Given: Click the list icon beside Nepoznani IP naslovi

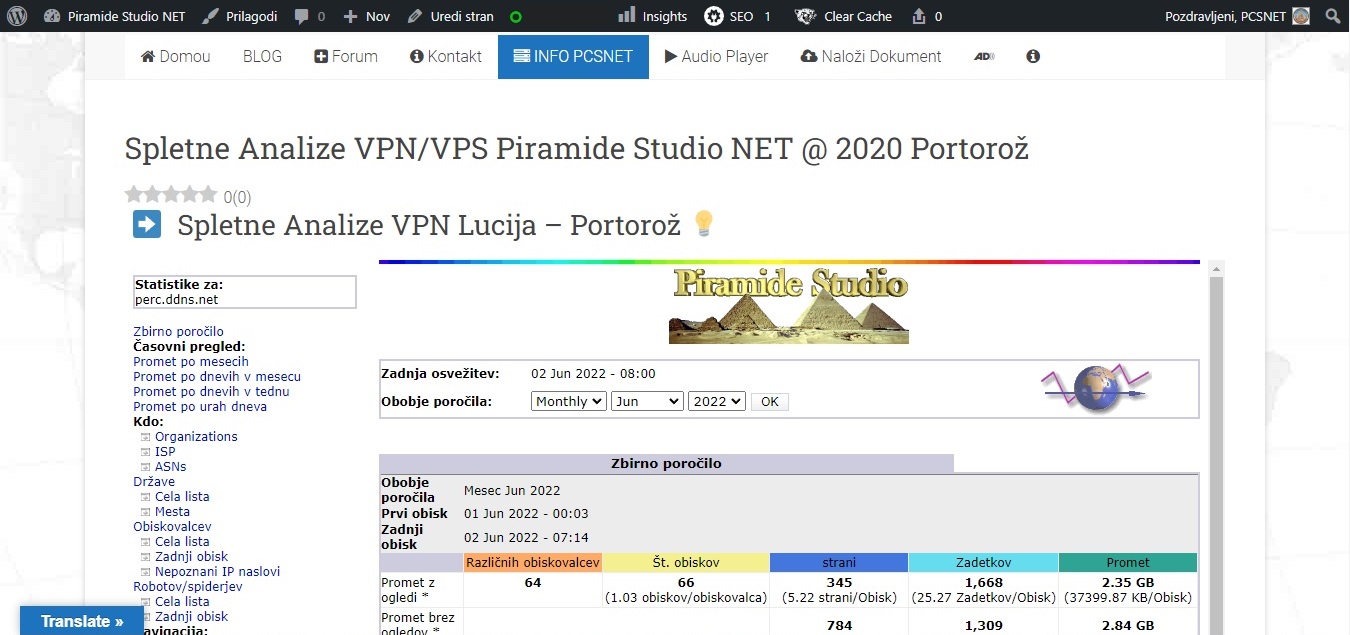Looking at the screenshot, I should 146,572.
